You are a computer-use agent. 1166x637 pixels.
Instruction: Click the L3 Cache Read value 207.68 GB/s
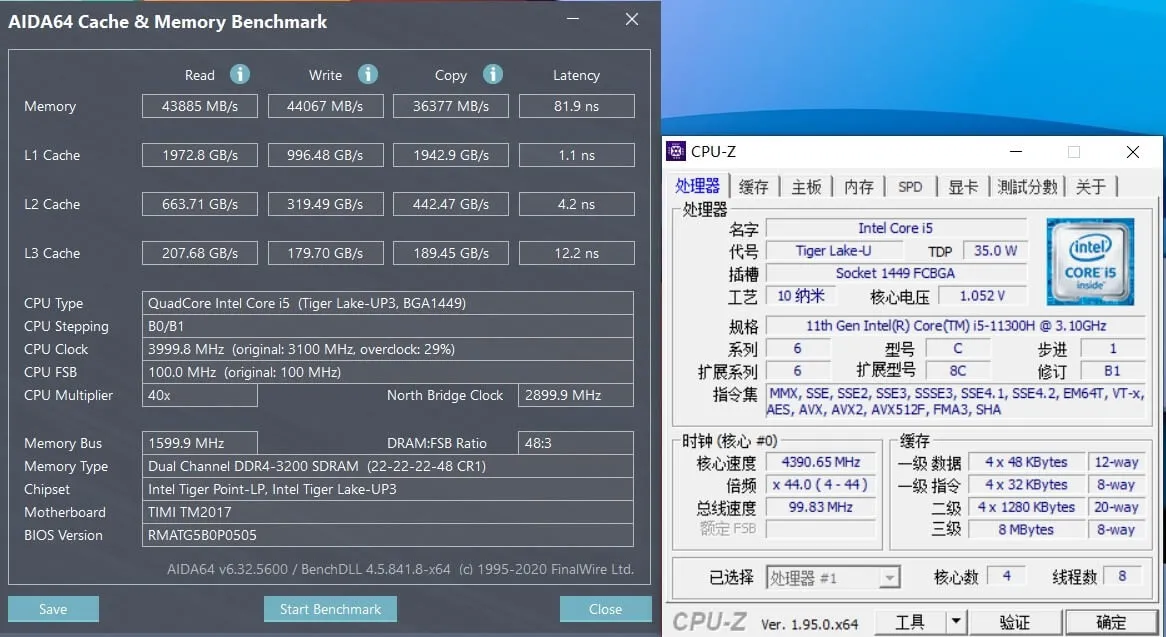[x=200, y=253]
